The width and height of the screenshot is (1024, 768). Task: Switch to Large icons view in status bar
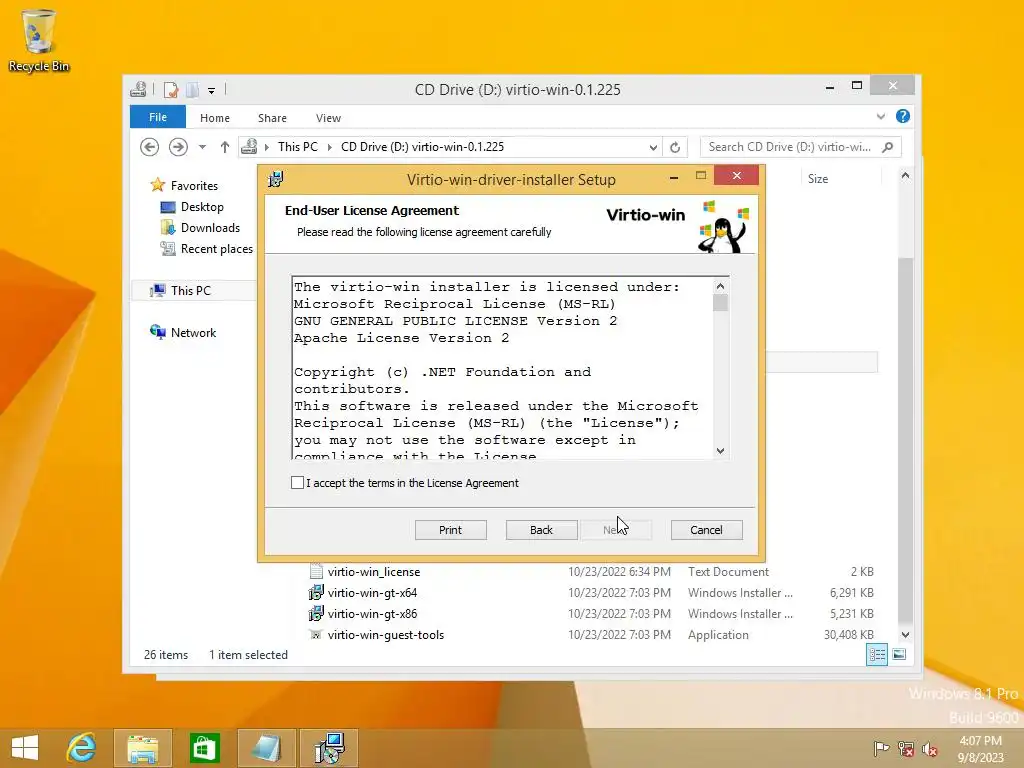899,654
